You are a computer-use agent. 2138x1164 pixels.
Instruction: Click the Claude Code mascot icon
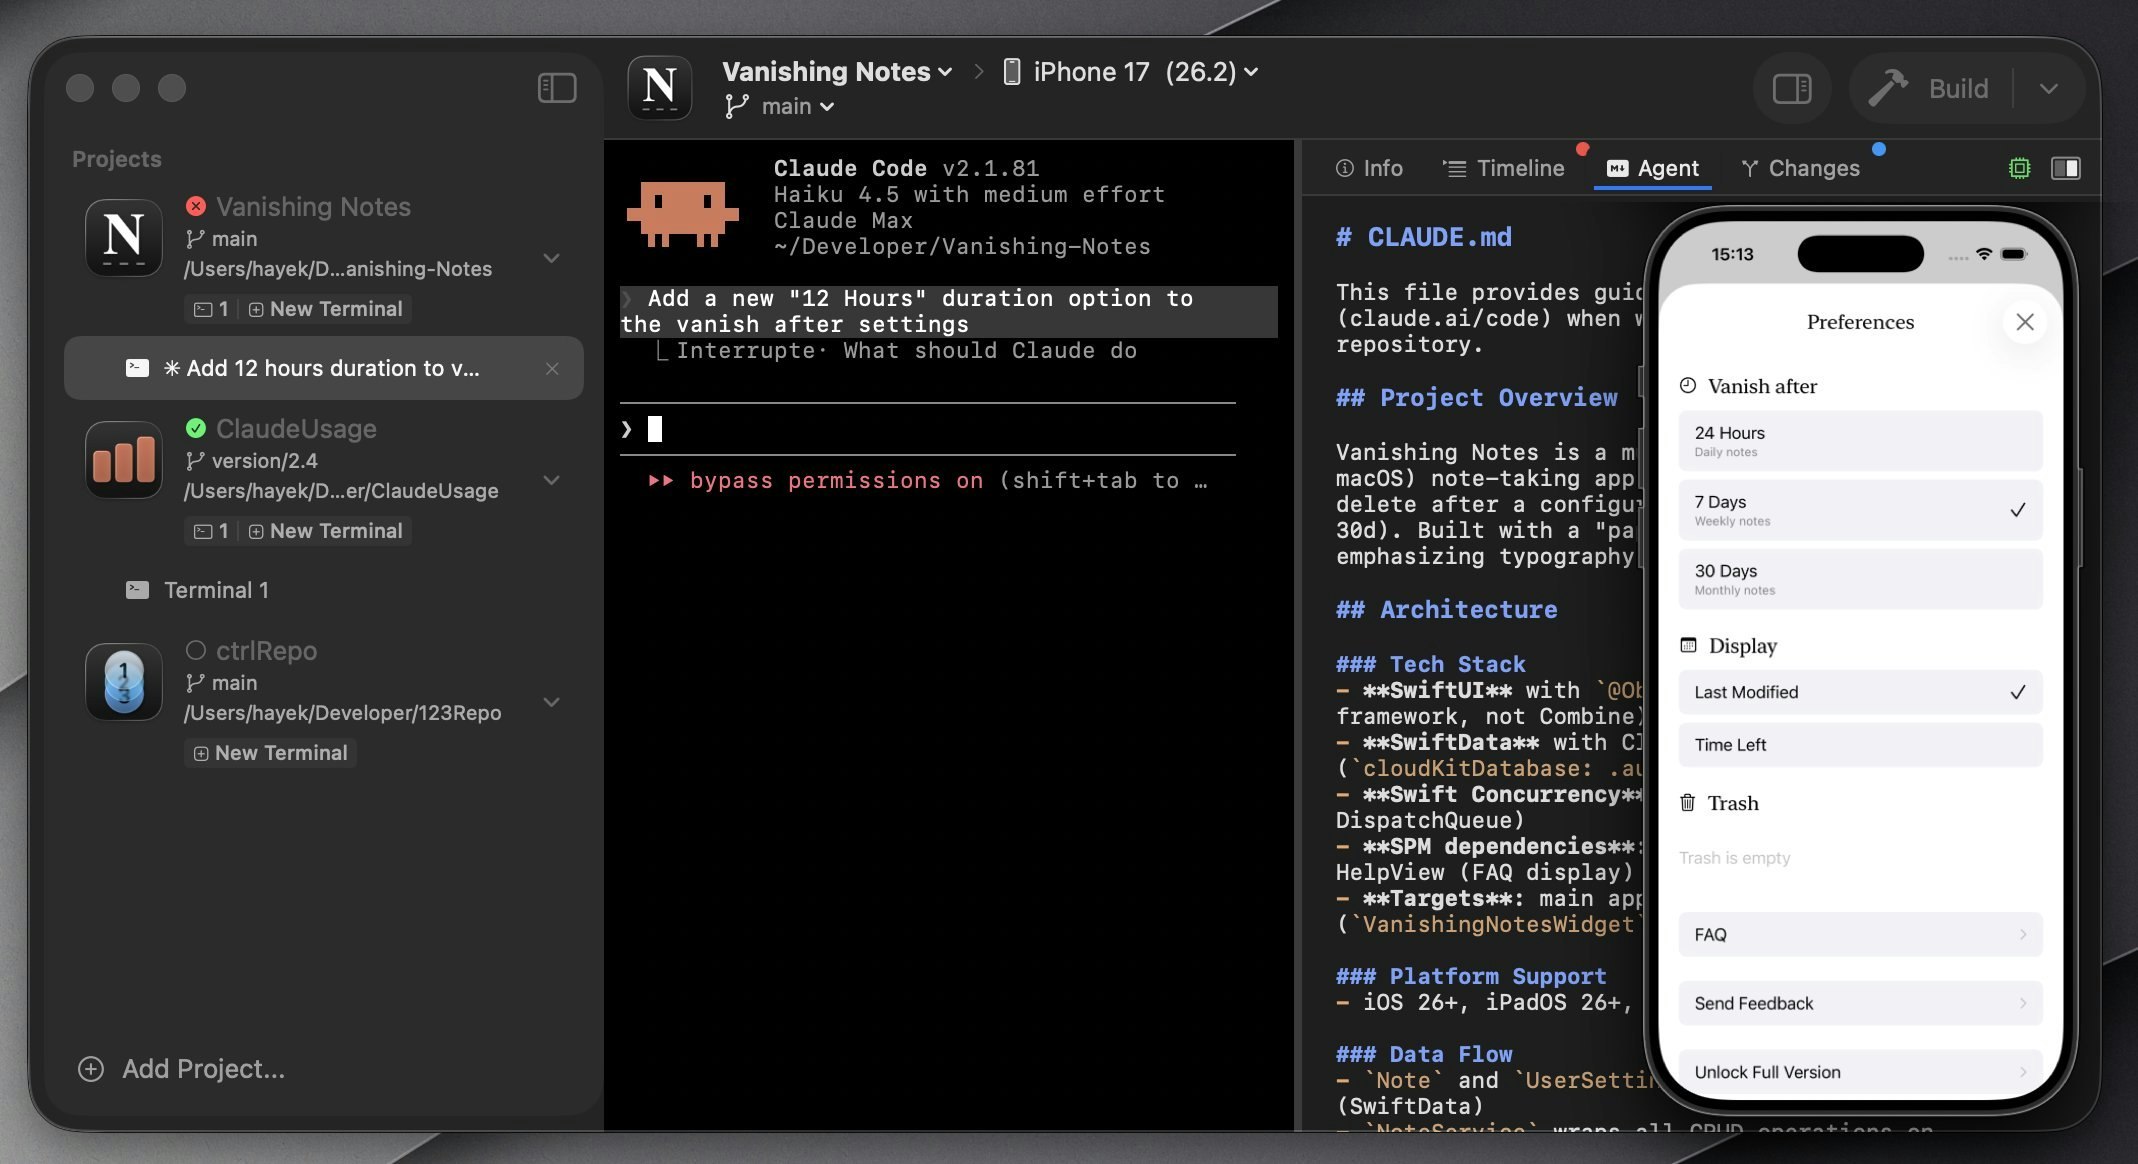(x=683, y=213)
